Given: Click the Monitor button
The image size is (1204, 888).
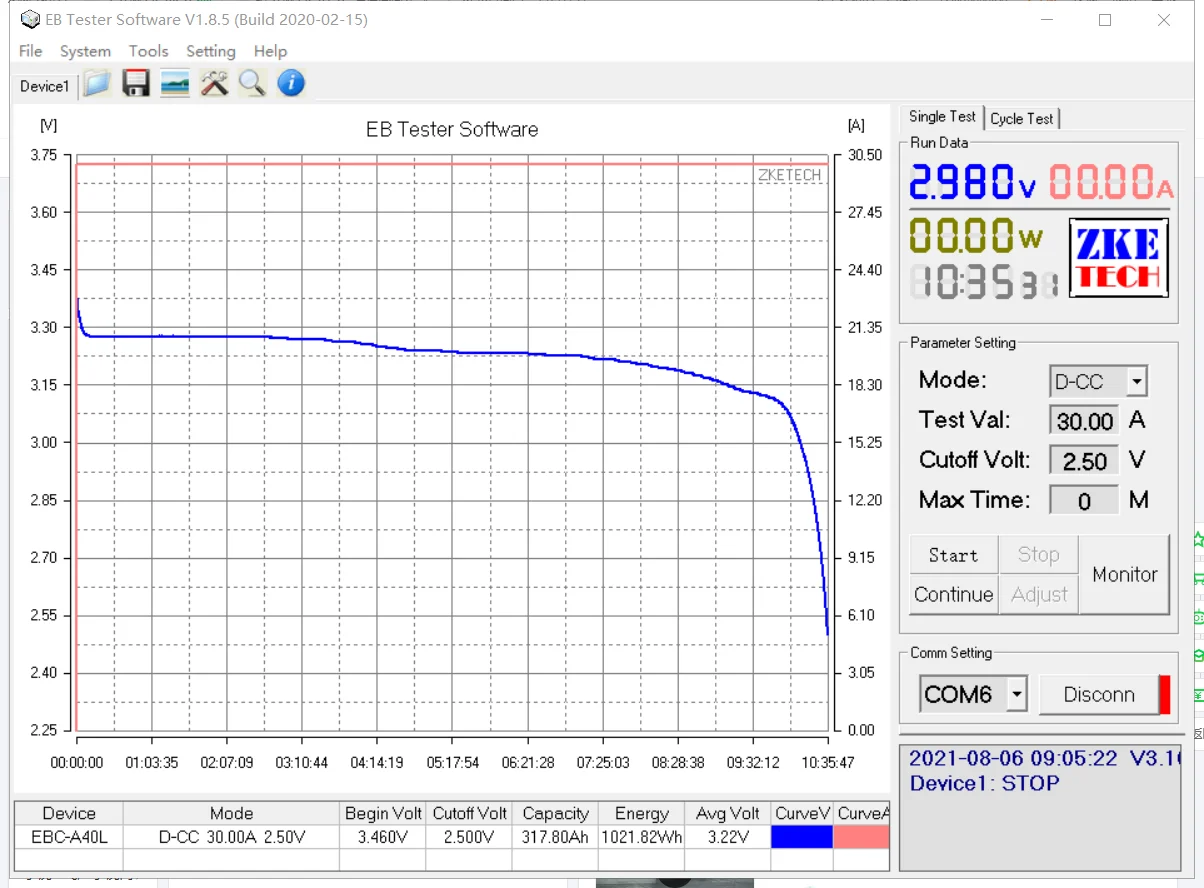Looking at the screenshot, I should [1124, 575].
